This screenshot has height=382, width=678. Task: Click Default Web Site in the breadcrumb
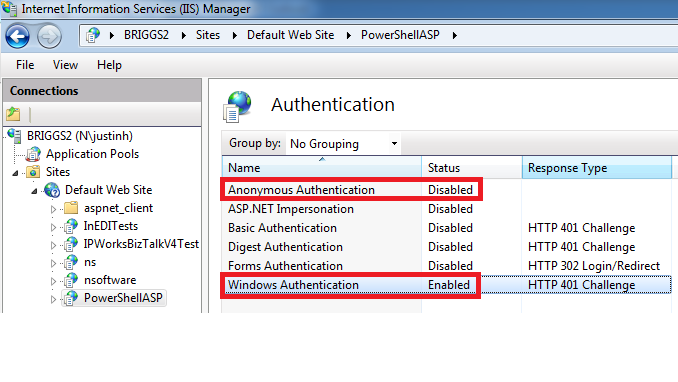pos(291,35)
